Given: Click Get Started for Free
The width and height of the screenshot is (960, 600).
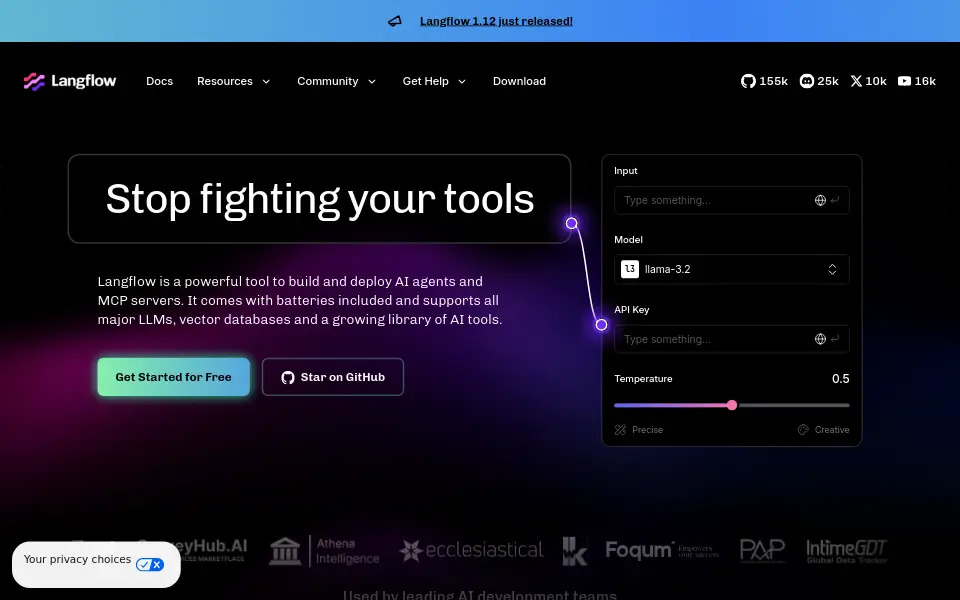Looking at the screenshot, I should [174, 377].
